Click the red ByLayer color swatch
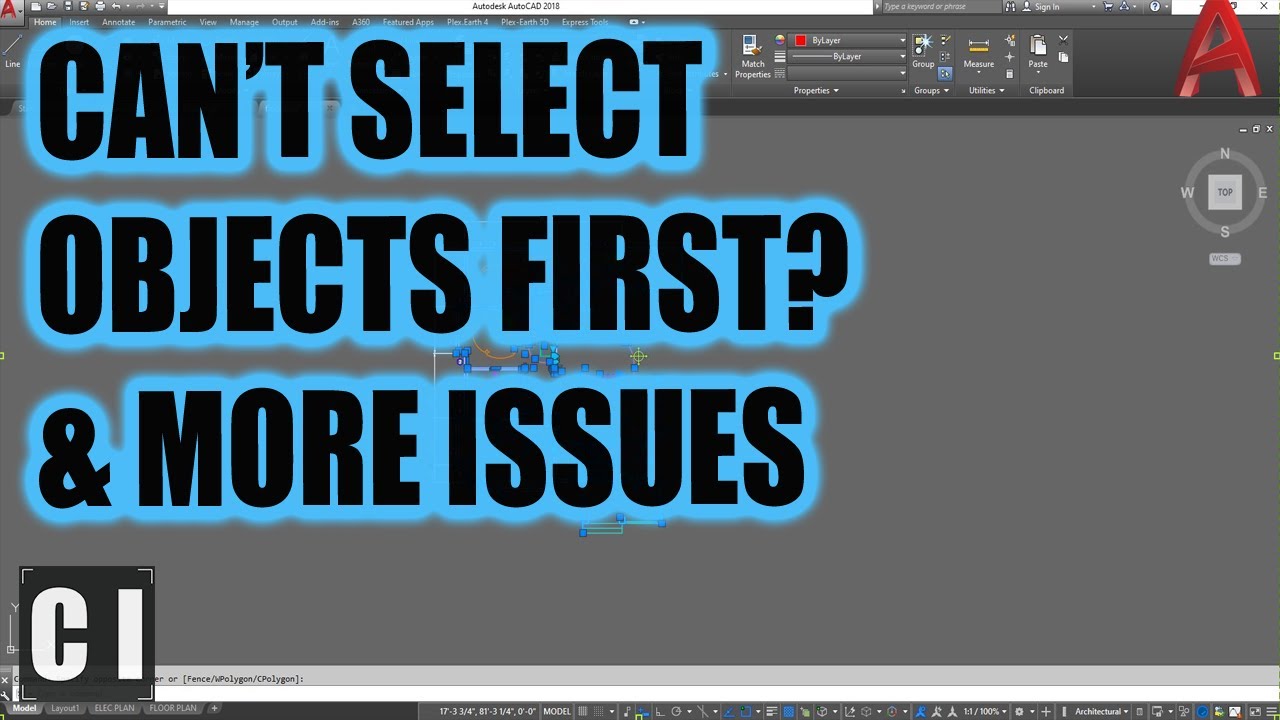Image resolution: width=1280 pixels, height=720 pixels. pyautogui.click(x=800, y=40)
